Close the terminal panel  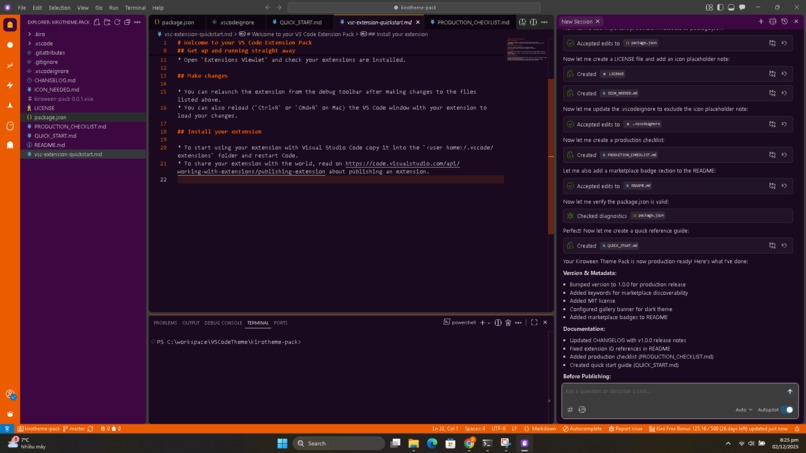[x=545, y=322]
